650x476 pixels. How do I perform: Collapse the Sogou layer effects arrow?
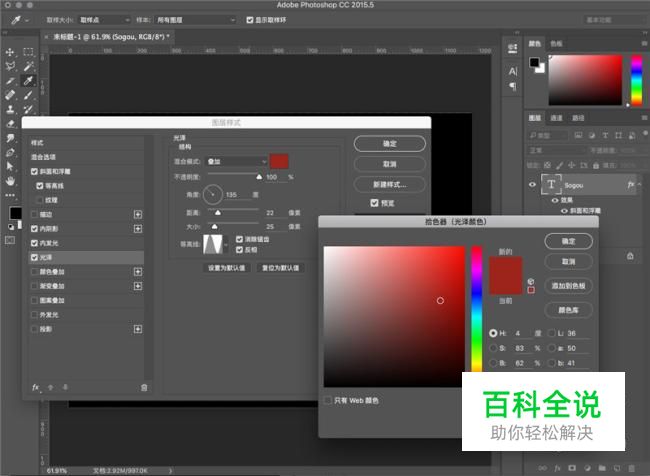tap(640, 185)
